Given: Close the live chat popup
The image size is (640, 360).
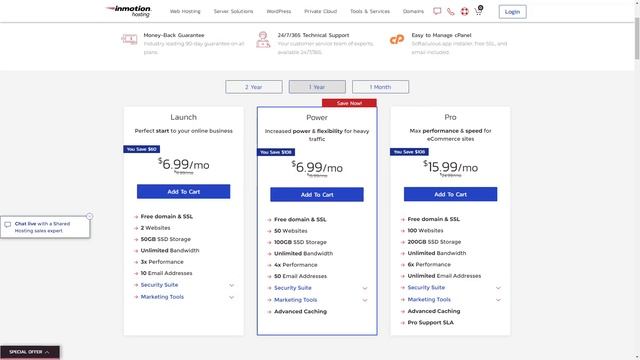Looking at the screenshot, I should point(89,216).
